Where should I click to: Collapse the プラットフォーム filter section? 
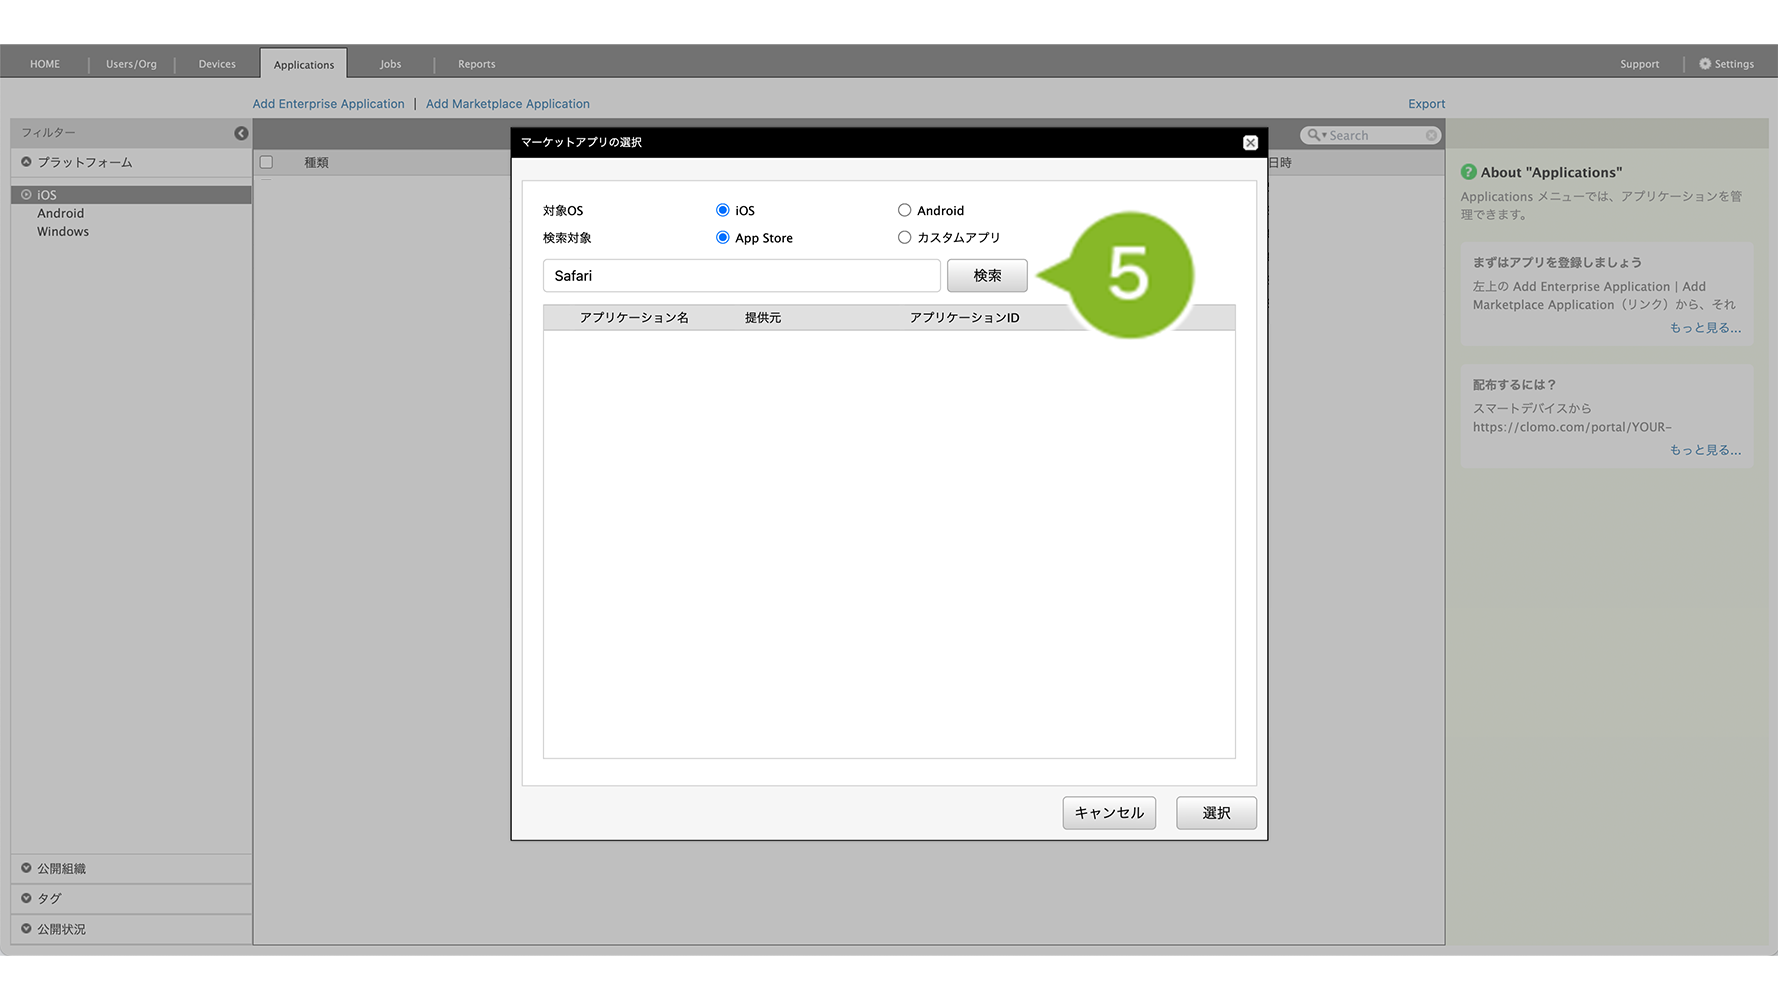(27, 162)
